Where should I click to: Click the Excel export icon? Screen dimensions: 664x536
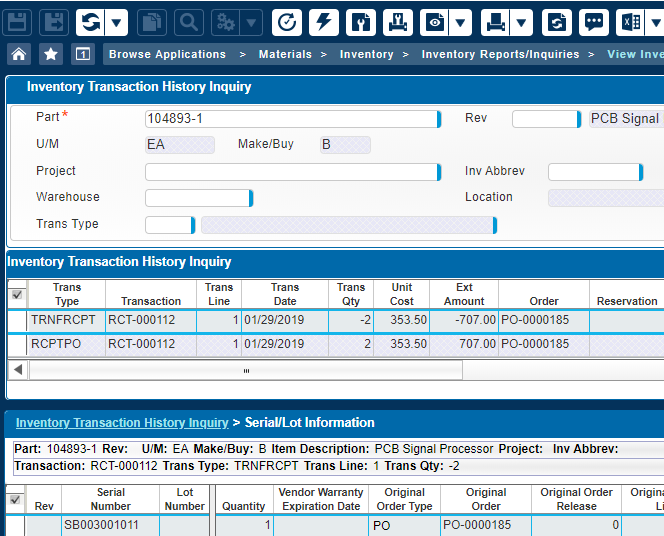[x=631, y=22]
